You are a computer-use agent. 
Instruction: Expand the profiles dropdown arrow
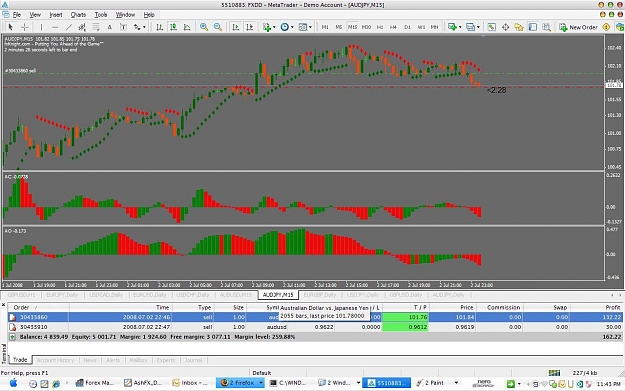point(478,27)
